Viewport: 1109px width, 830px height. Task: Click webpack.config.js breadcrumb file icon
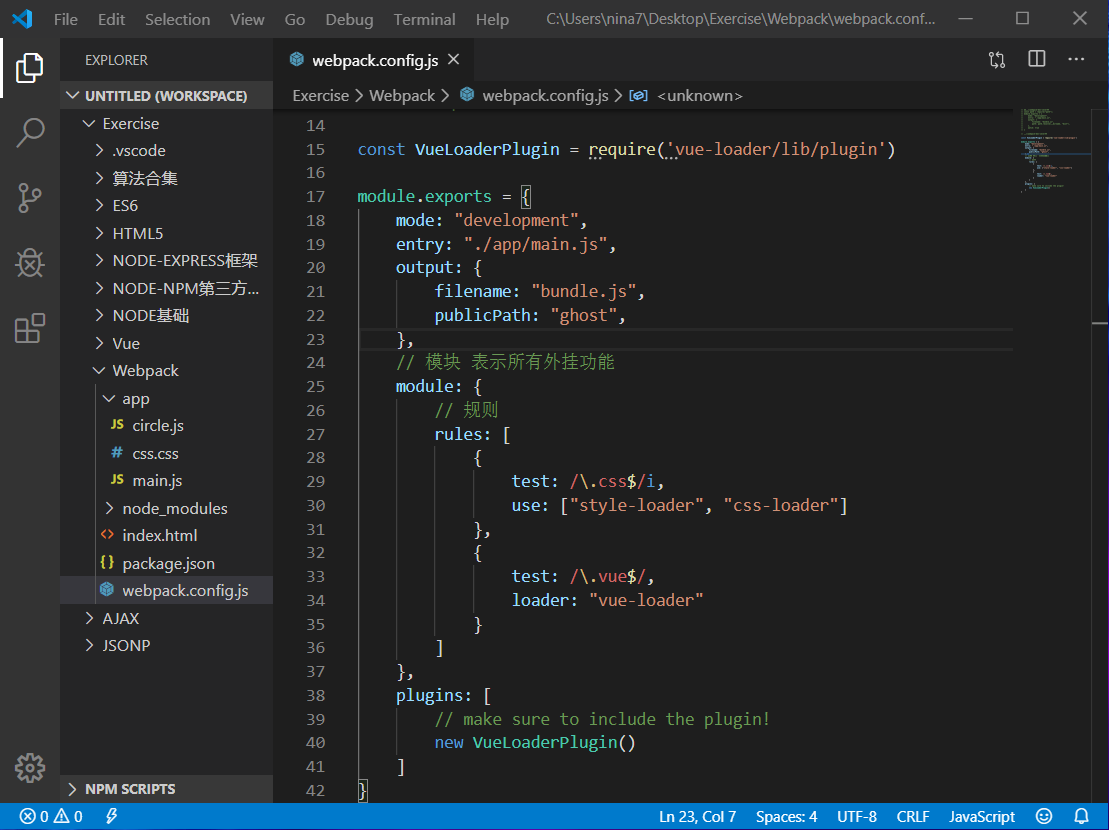pos(467,95)
